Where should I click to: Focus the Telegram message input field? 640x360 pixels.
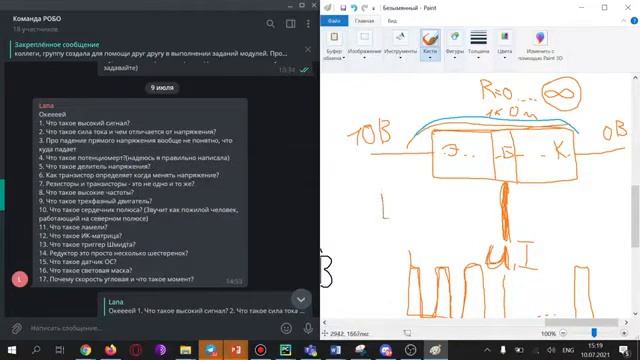[x=151, y=328]
